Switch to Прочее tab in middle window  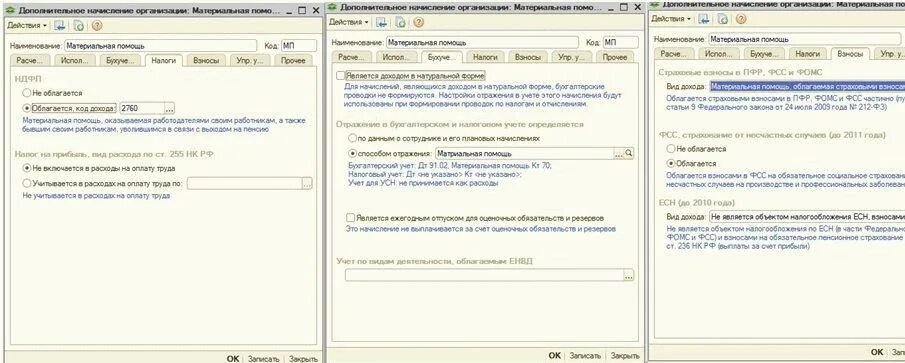(615, 57)
